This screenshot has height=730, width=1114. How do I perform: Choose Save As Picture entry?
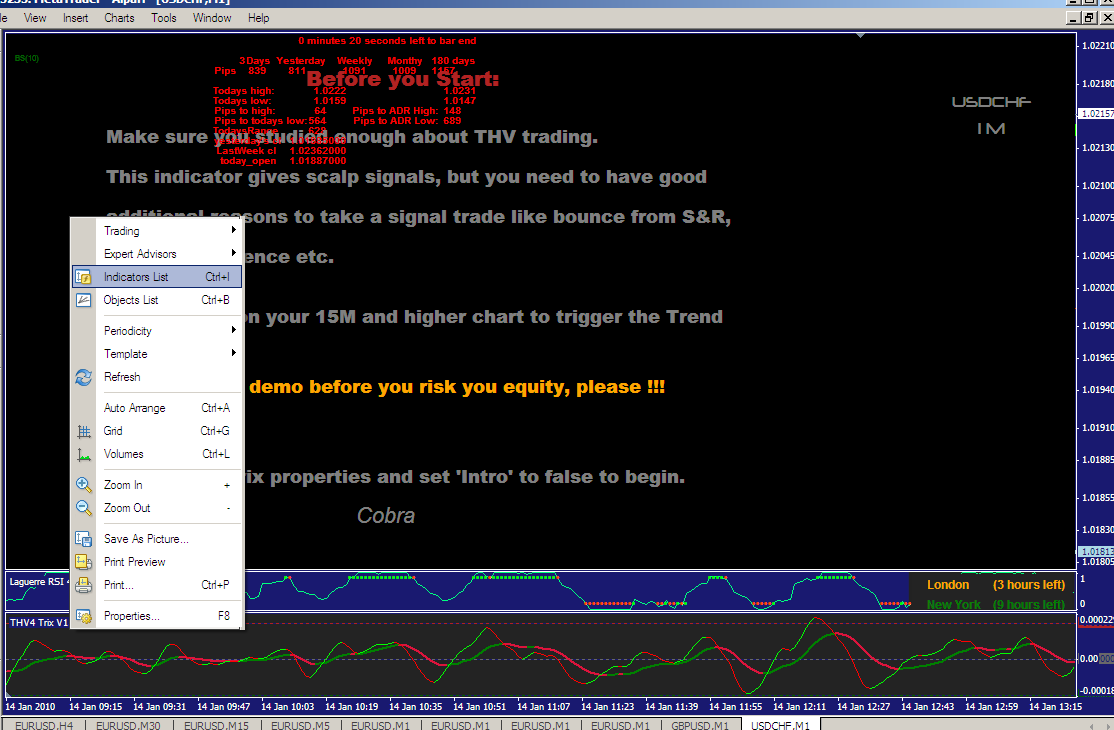[x=156, y=539]
